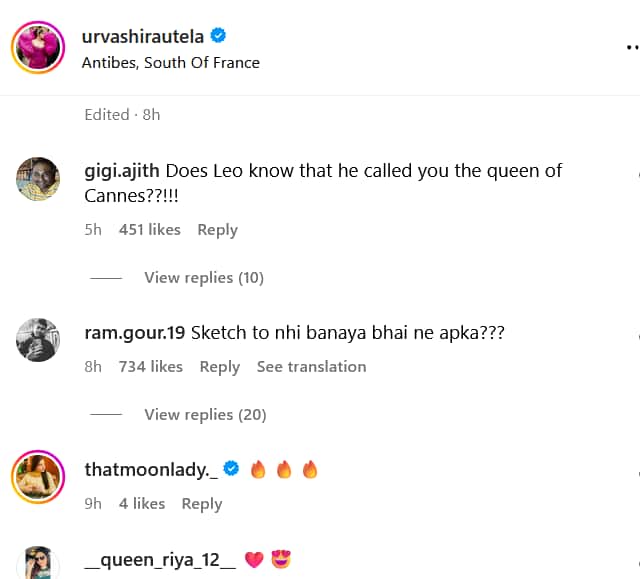This screenshot has width=640, height=579.
Task: Click gigi.ajith's profile avatar
Action: pos(38,179)
